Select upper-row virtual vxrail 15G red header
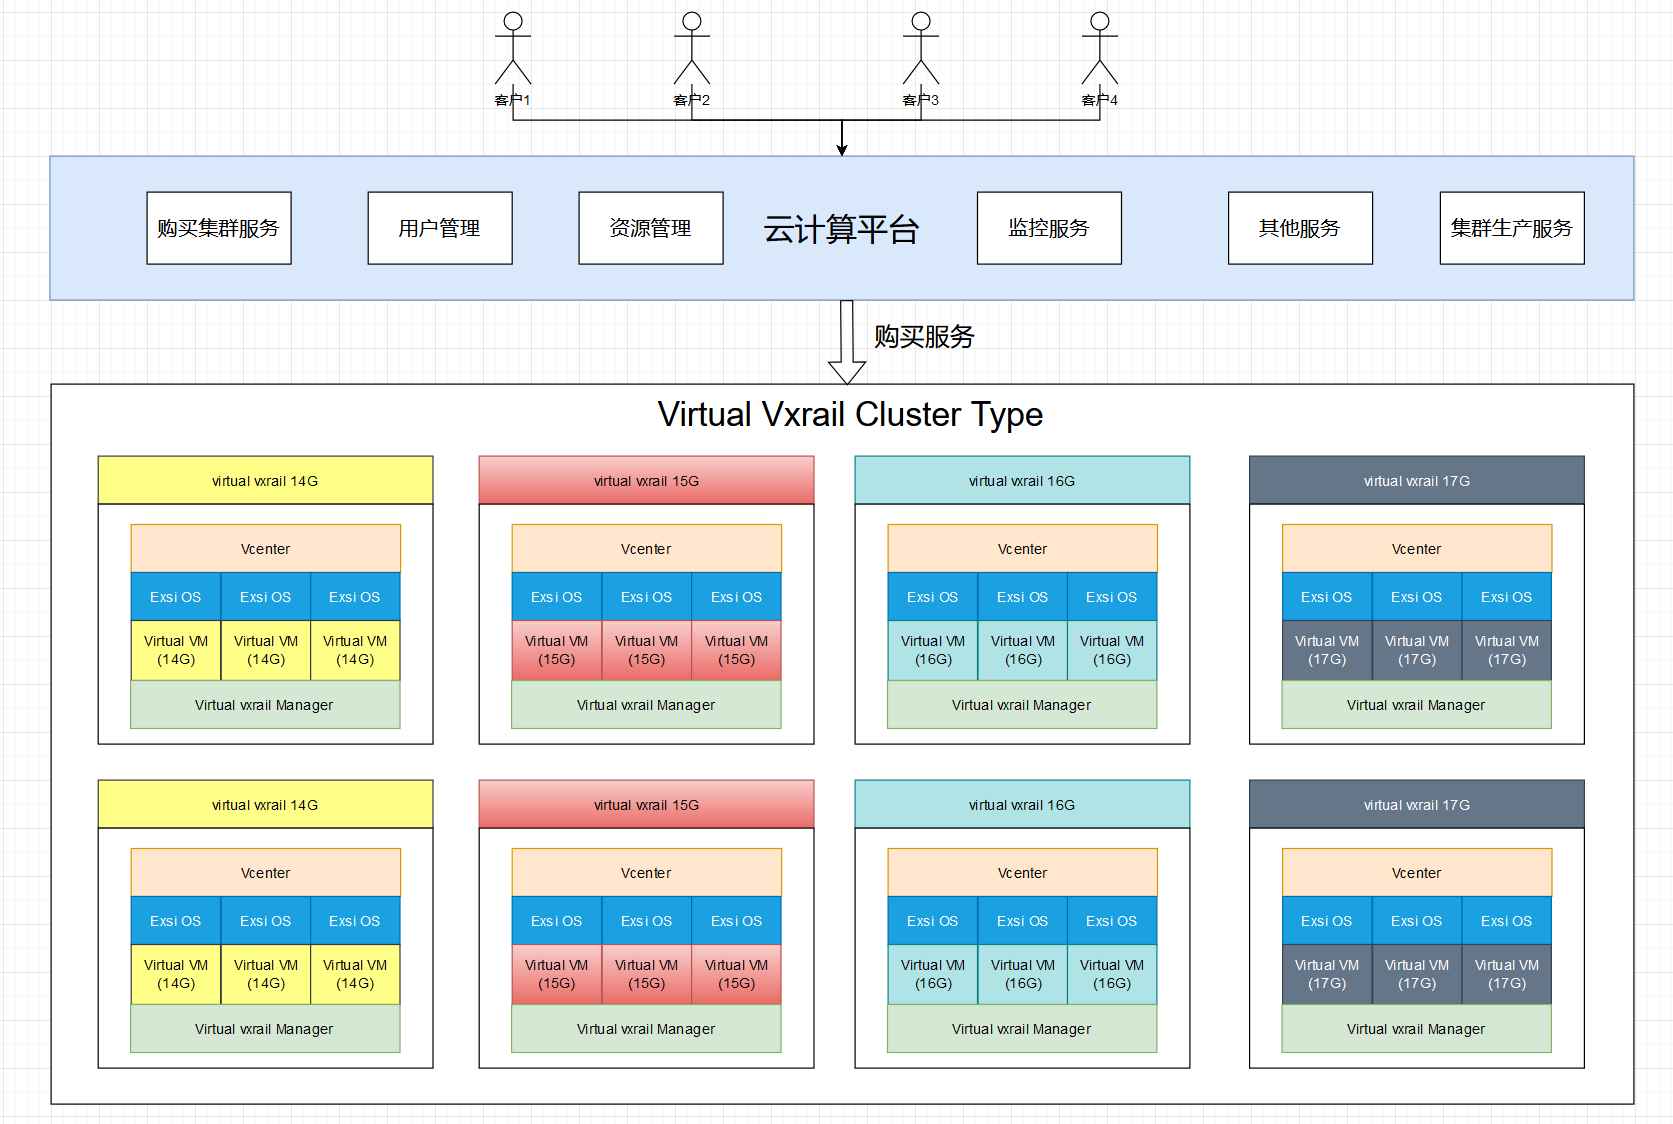The height and width of the screenshot is (1124, 1673). point(646,480)
